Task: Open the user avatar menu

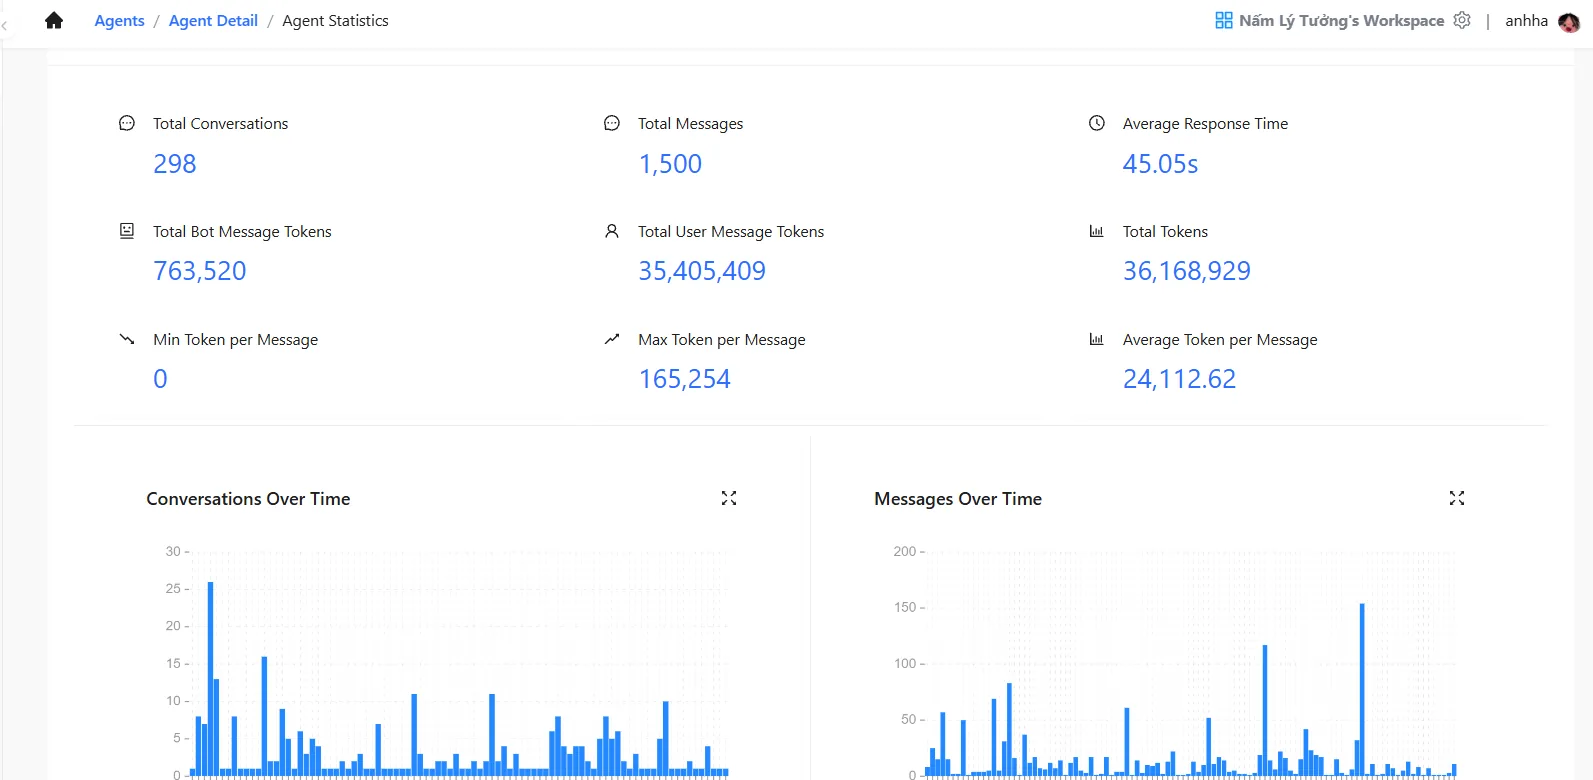Action: point(1569,22)
